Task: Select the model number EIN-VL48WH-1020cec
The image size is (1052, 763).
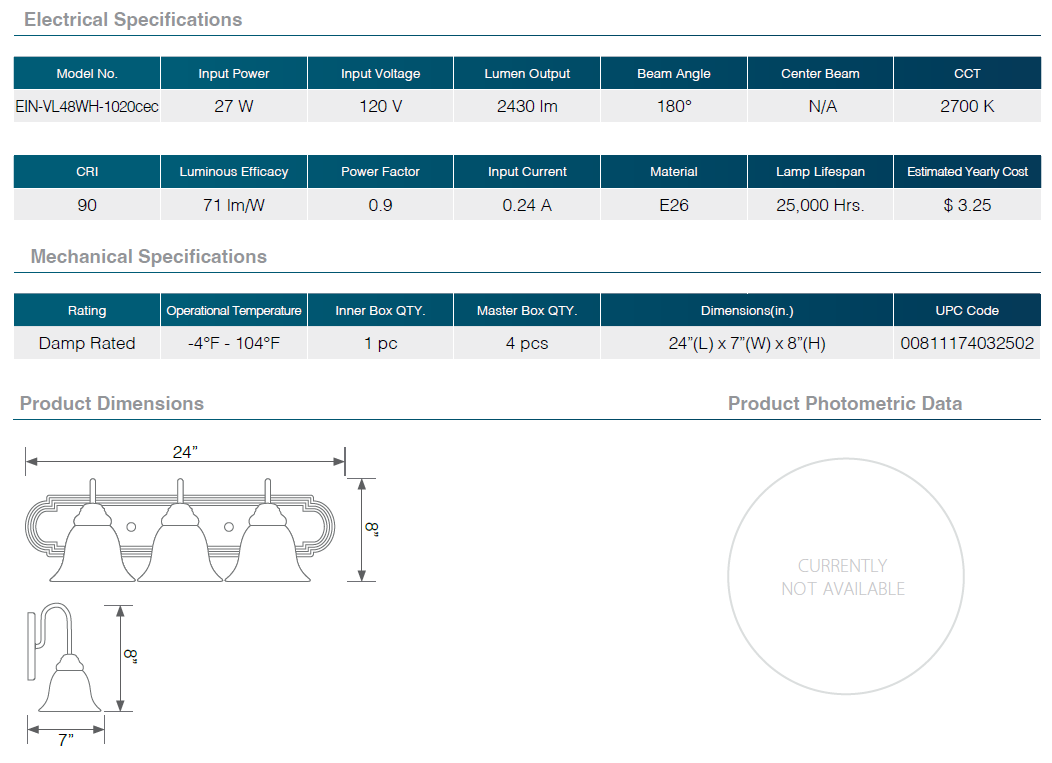Action: 87,106
